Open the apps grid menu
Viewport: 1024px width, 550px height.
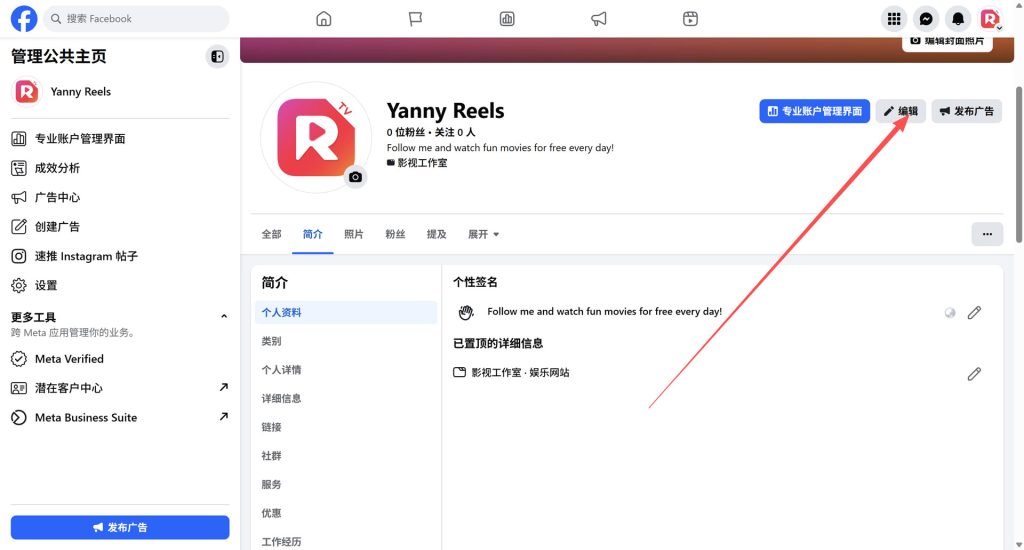coord(894,19)
